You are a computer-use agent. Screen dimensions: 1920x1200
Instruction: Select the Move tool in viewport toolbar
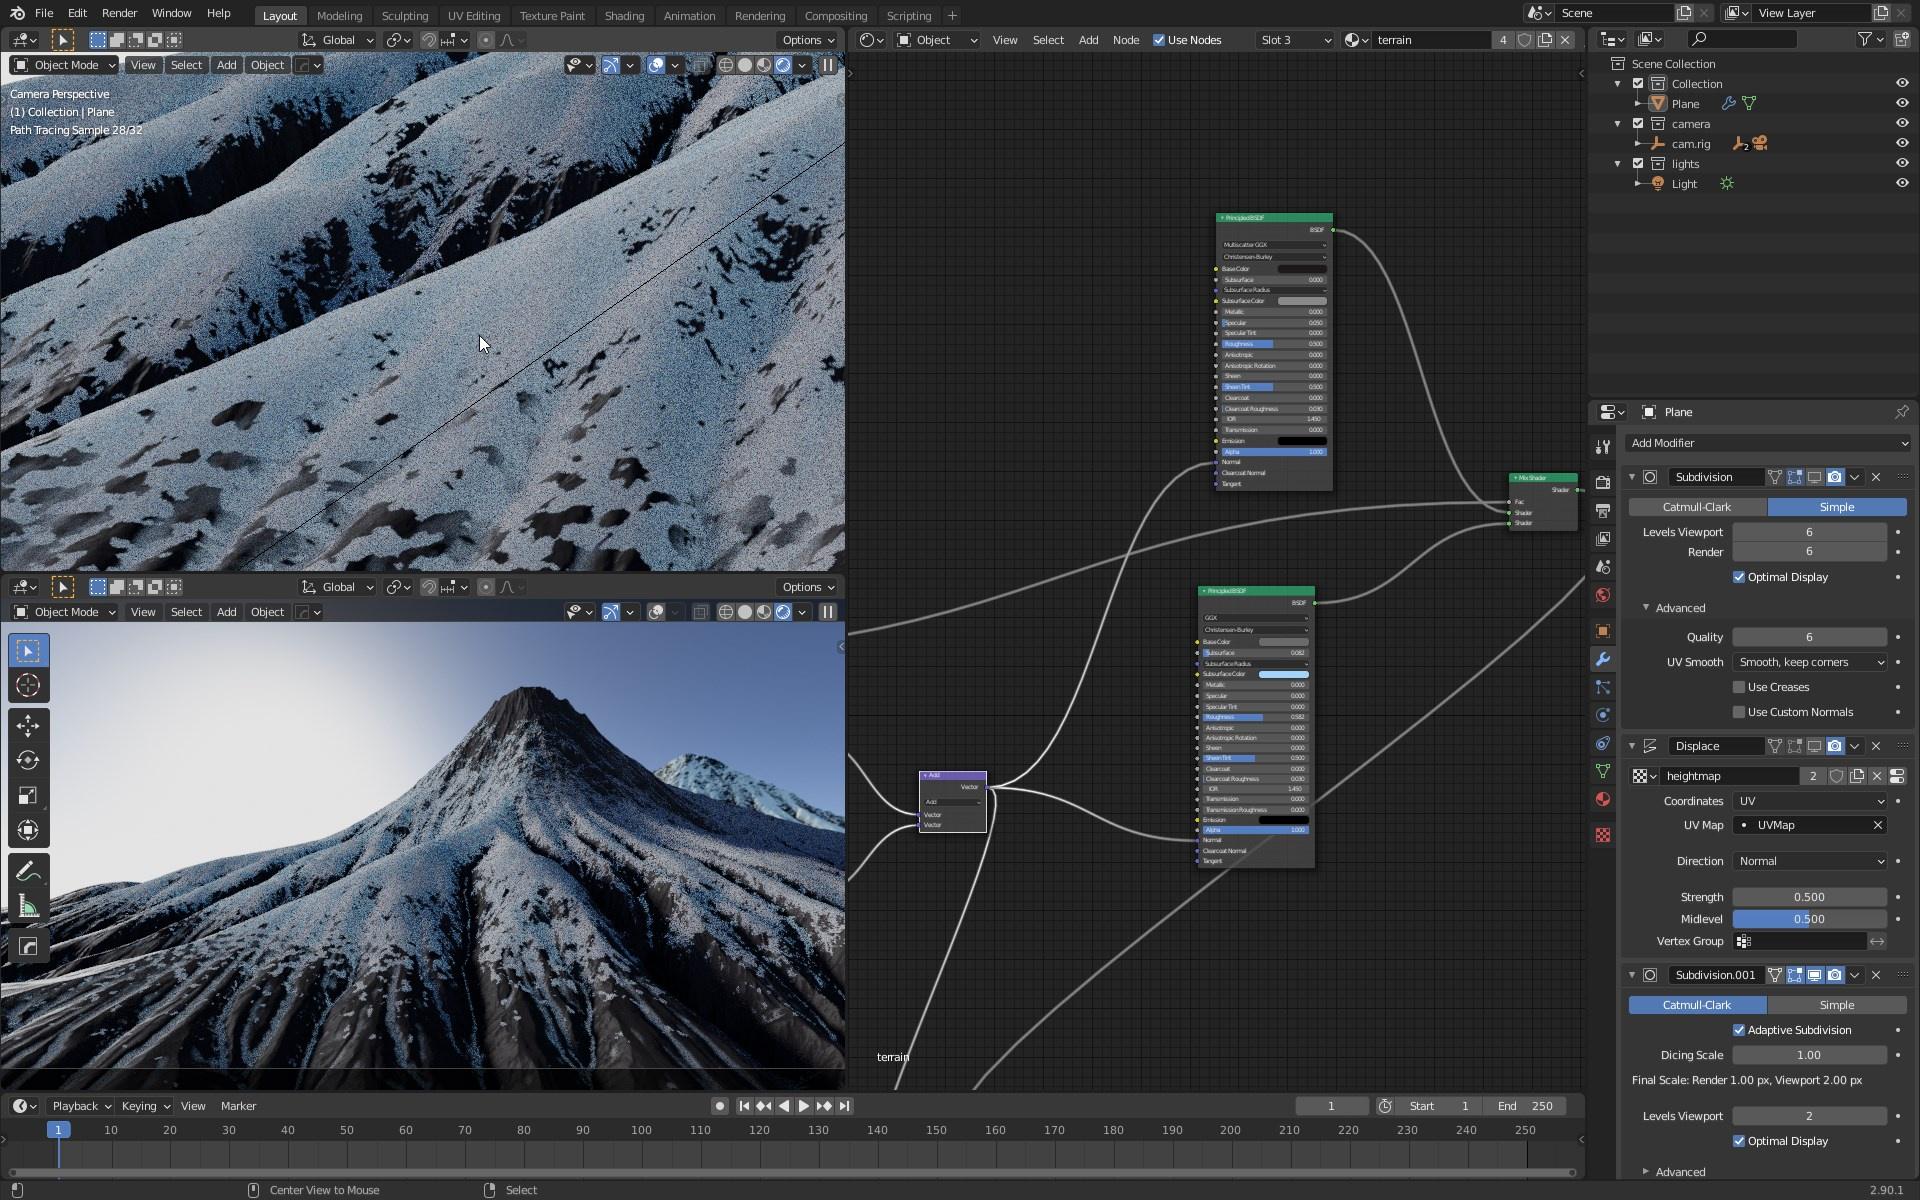pos(28,724)
